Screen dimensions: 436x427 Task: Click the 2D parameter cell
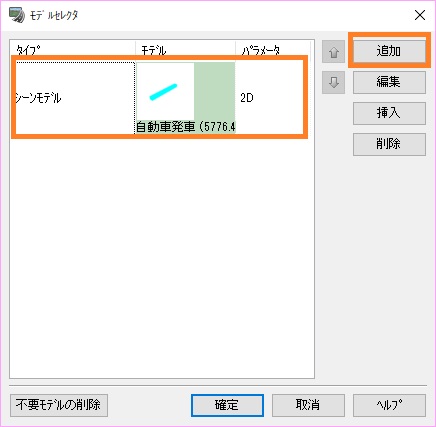click(270, 98)
